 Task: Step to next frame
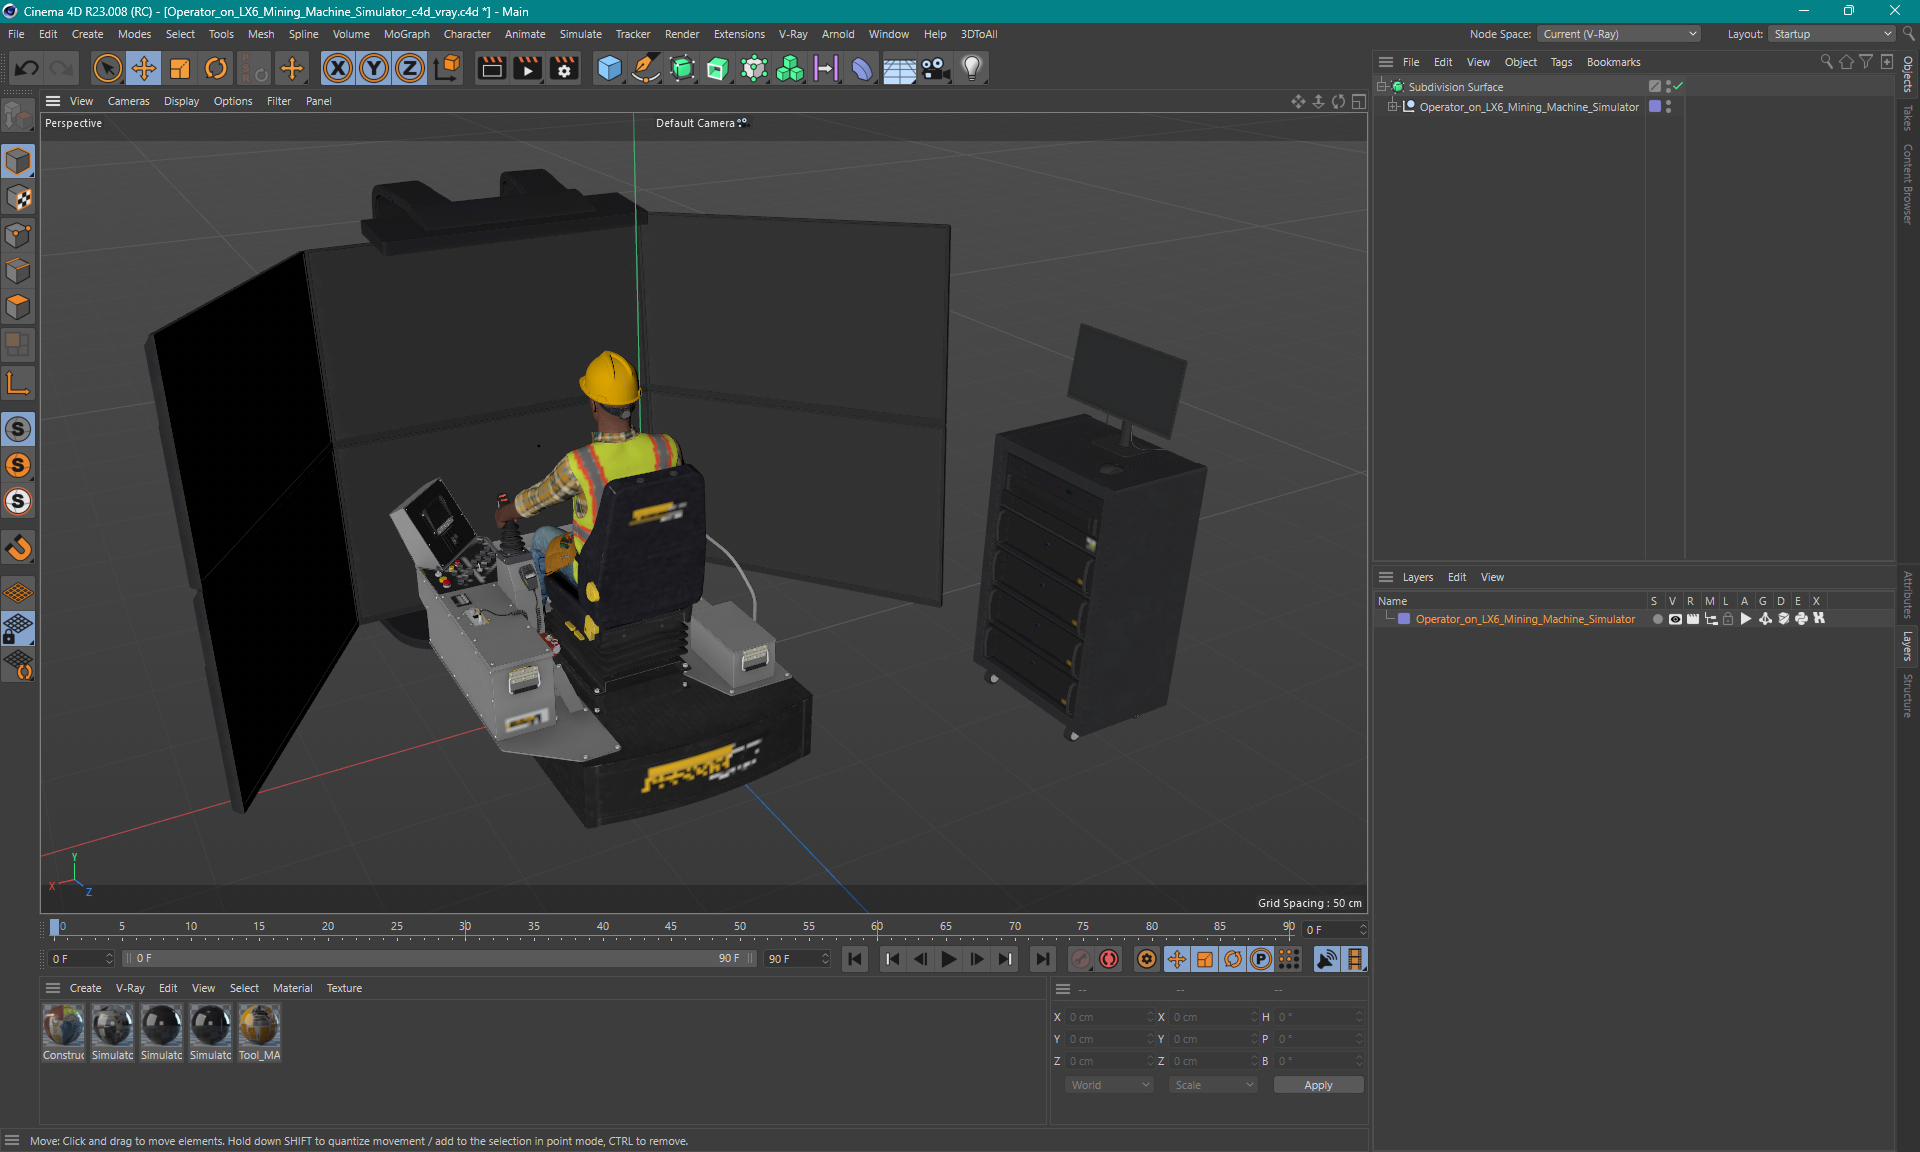(x=977, y=959)
